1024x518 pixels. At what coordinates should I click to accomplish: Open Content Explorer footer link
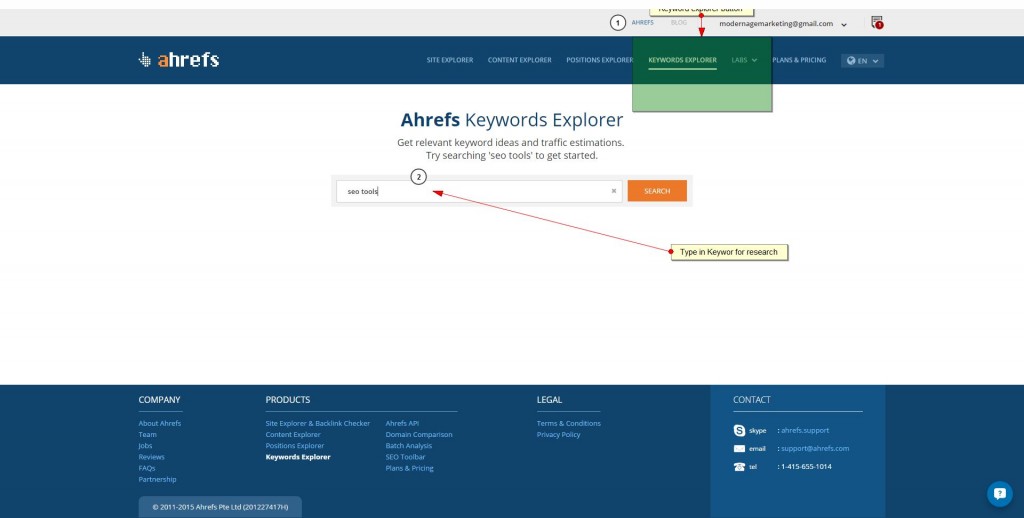(293, 434)
